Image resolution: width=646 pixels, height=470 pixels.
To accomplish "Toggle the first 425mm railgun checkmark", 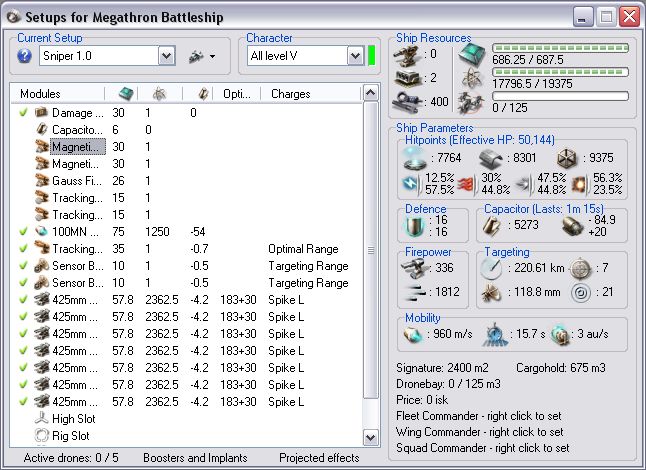I will (23, 299).
